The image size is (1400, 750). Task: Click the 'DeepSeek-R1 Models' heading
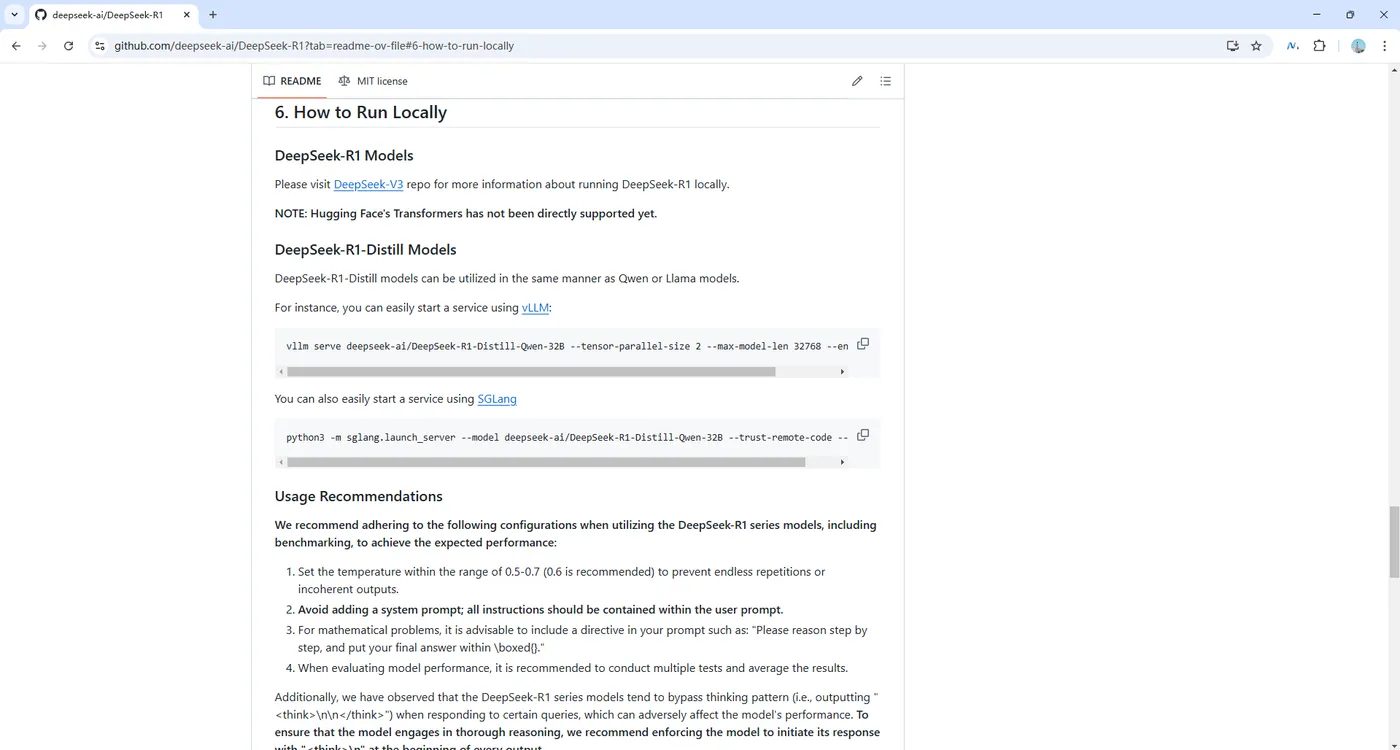(344, 155)
